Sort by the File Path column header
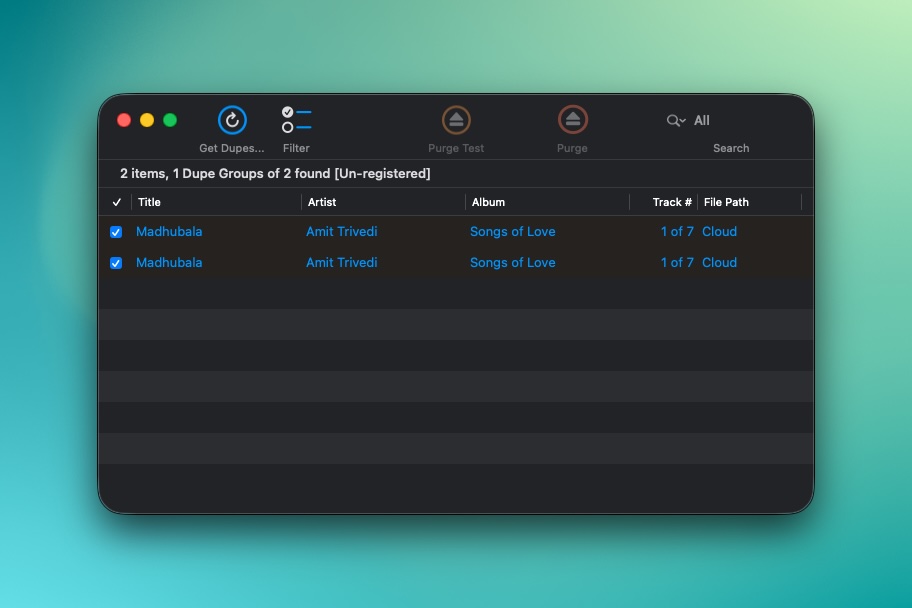Screen dimensions: 912x608 coord(750,202)
